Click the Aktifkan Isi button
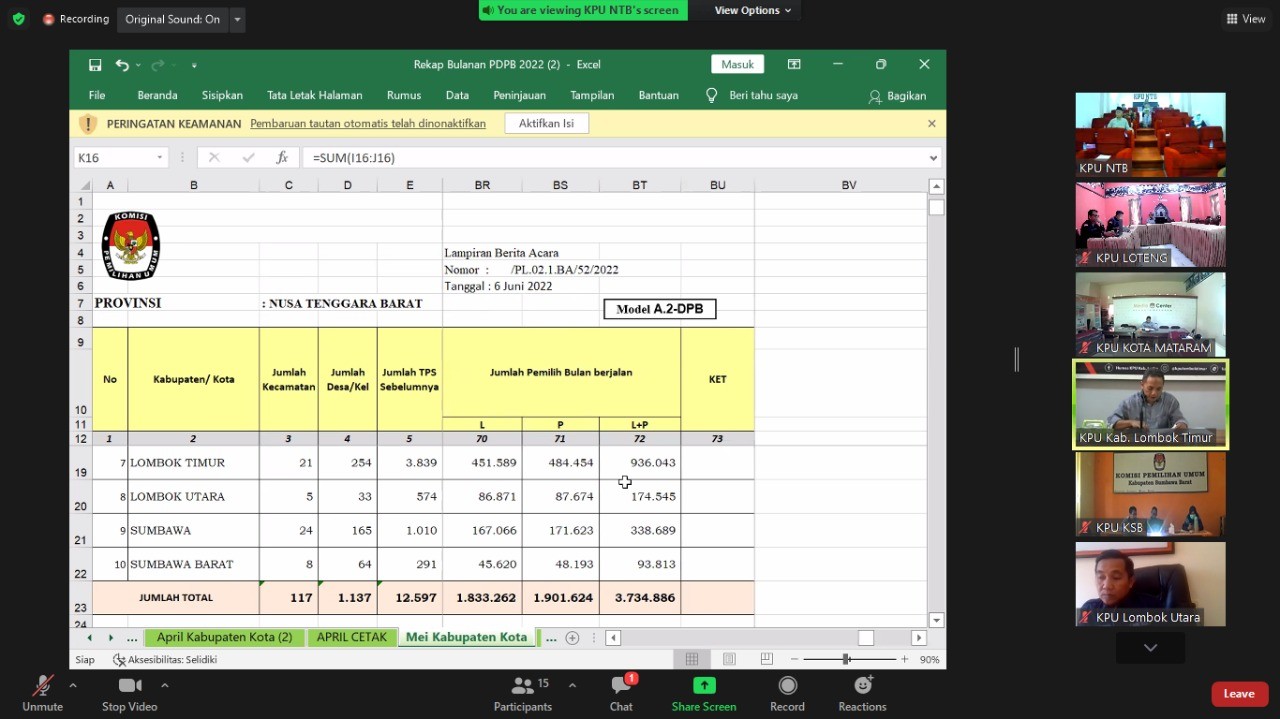1280x719 pixels. tap(546, 124)
